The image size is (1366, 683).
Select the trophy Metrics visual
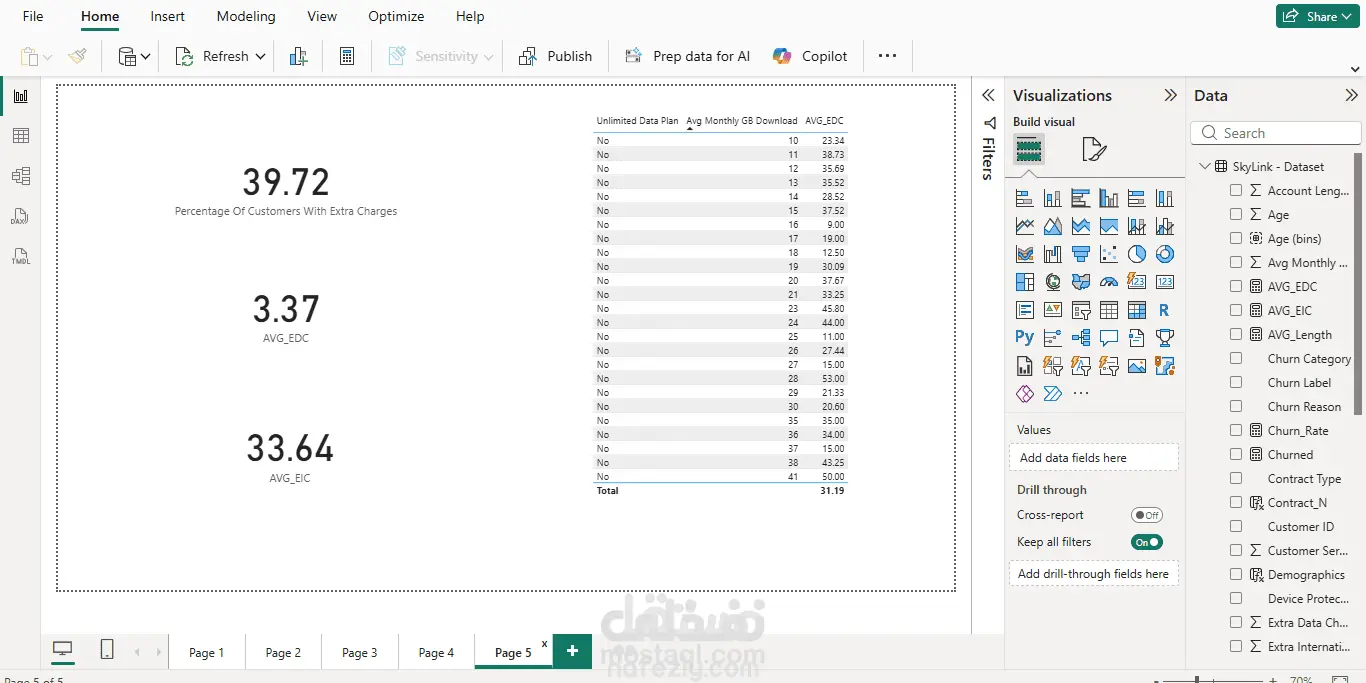coord(1164,338)
